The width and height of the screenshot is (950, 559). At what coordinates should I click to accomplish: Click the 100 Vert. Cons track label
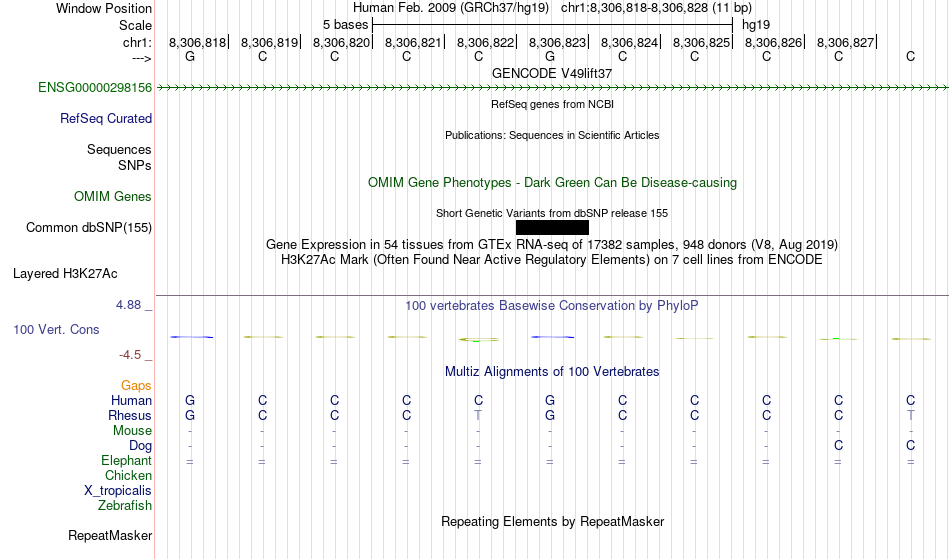[56, 329]
